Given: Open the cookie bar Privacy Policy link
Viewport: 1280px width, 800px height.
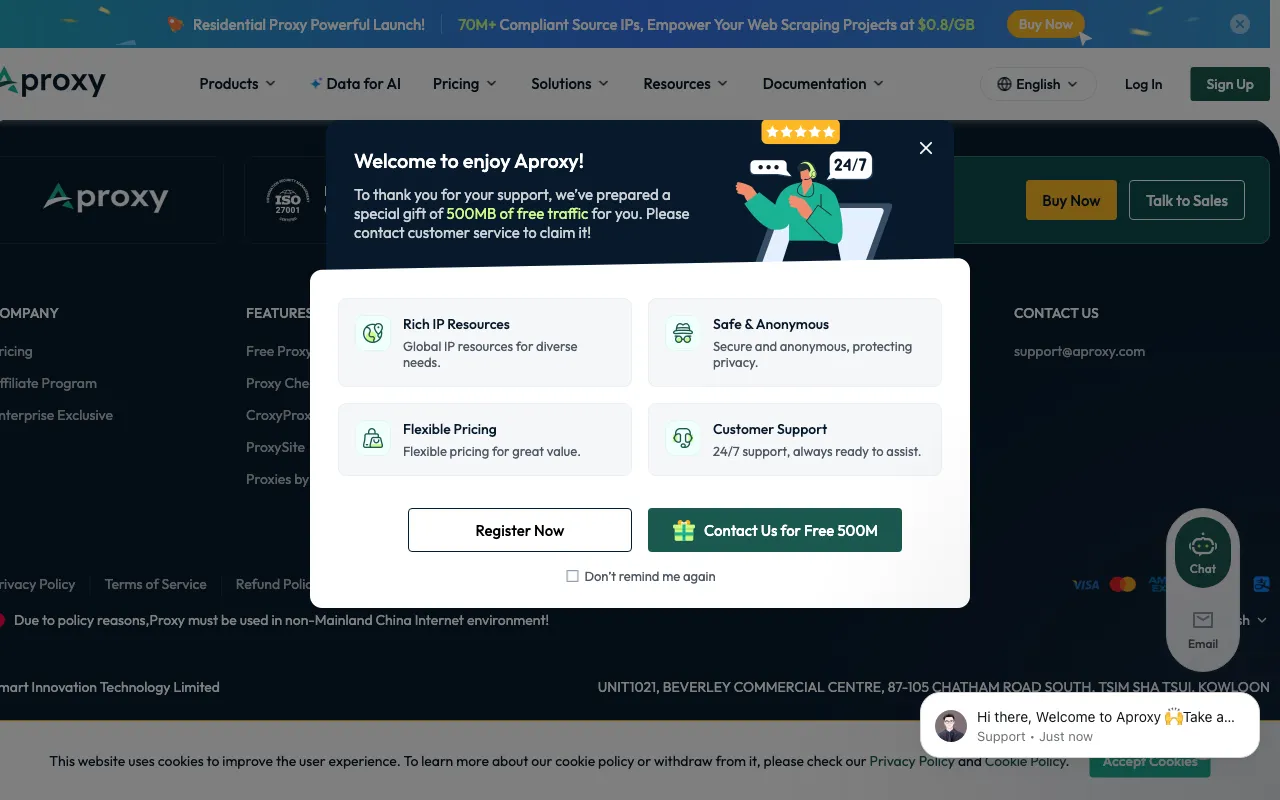Looking at the screenshot, I should pos(912,761).
